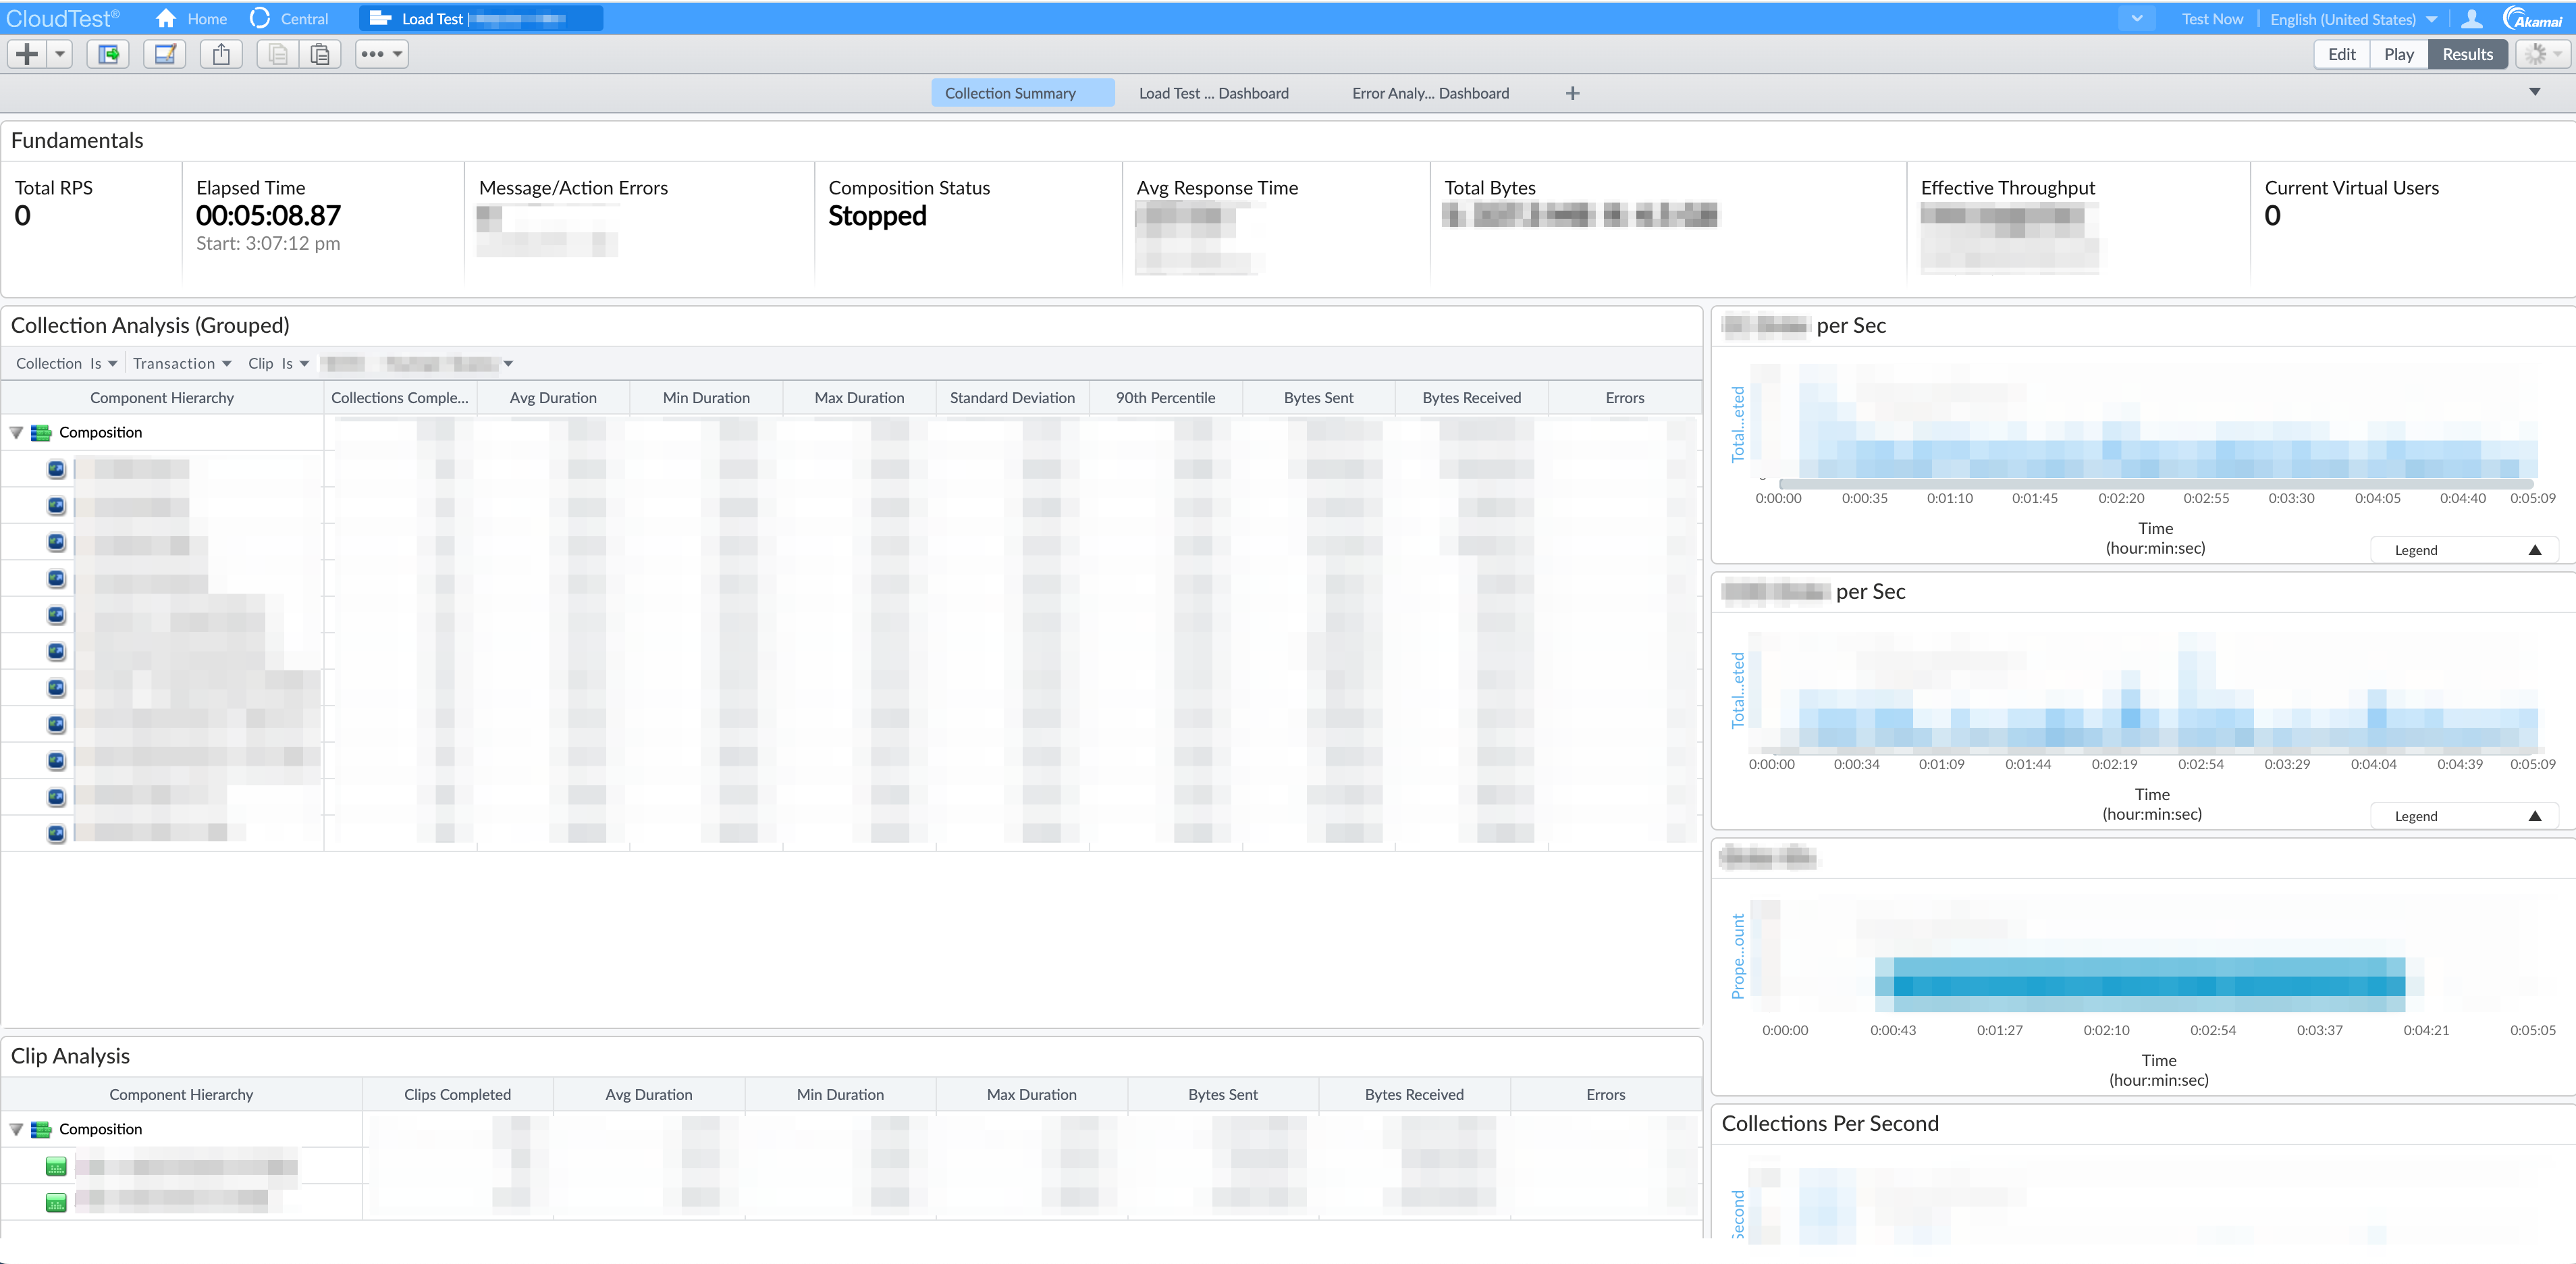Click the export icon with green arrow

[108, 54]
